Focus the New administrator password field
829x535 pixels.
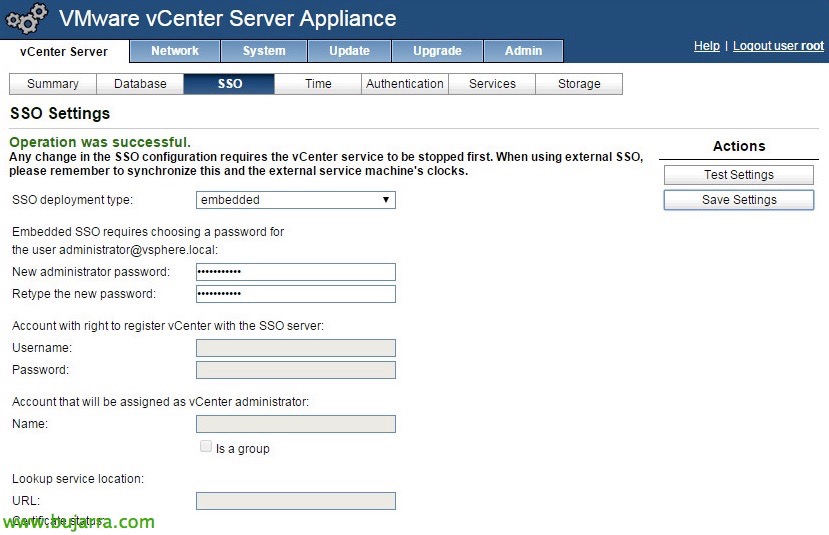click(295, 272)
